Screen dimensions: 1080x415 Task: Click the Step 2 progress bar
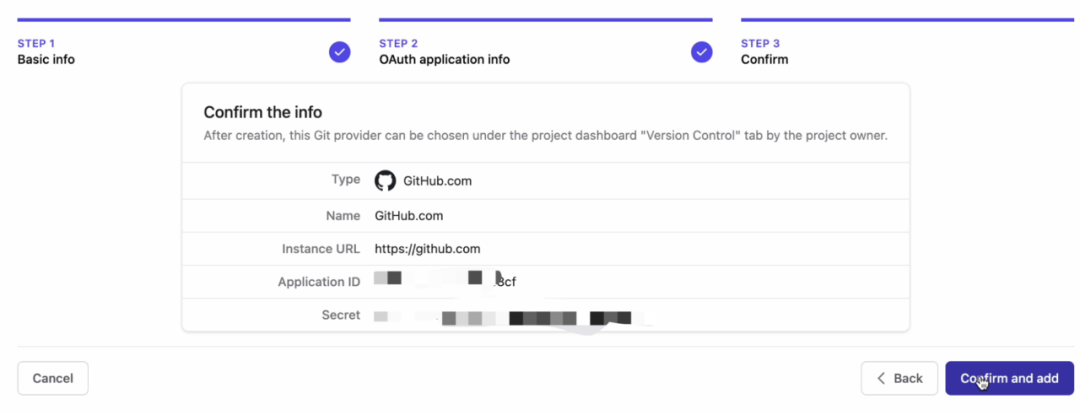pyautogui.click(x=545, y=19)
